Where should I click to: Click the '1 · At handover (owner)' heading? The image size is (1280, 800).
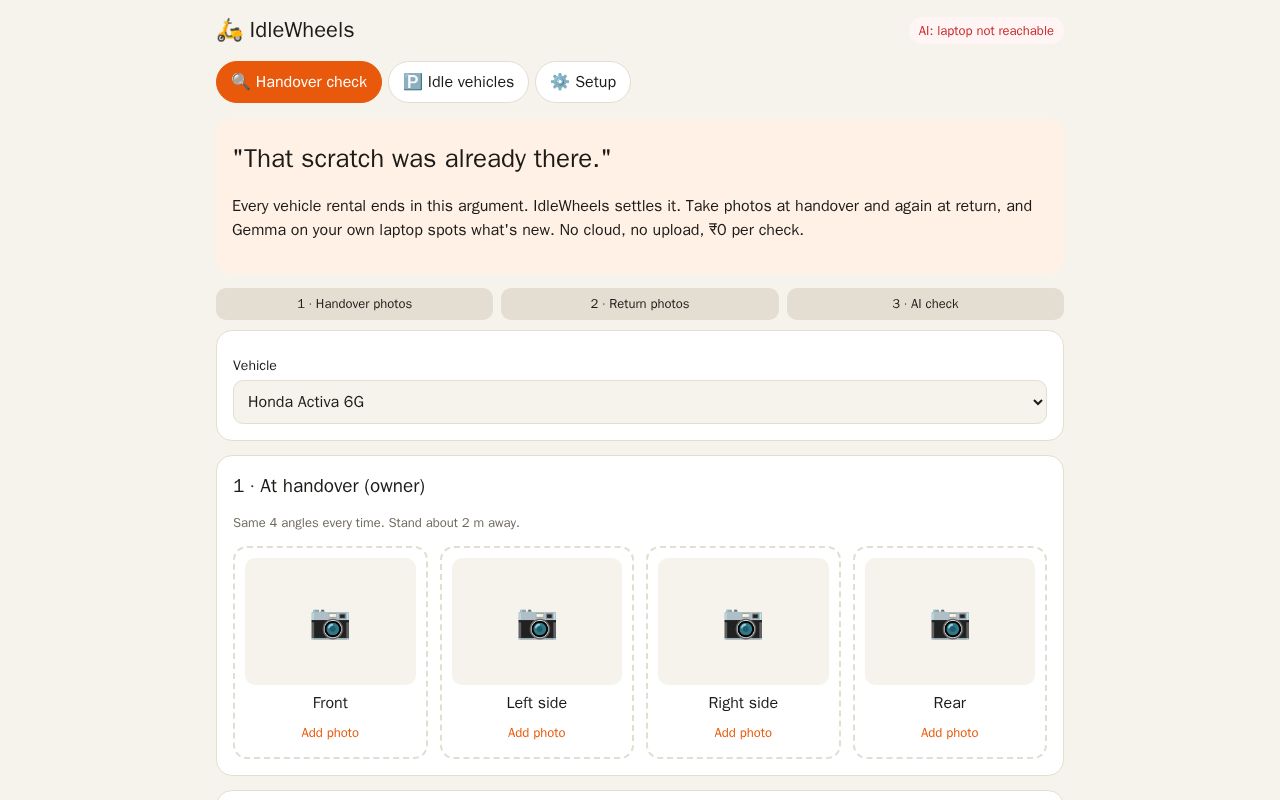pos(329,486)
